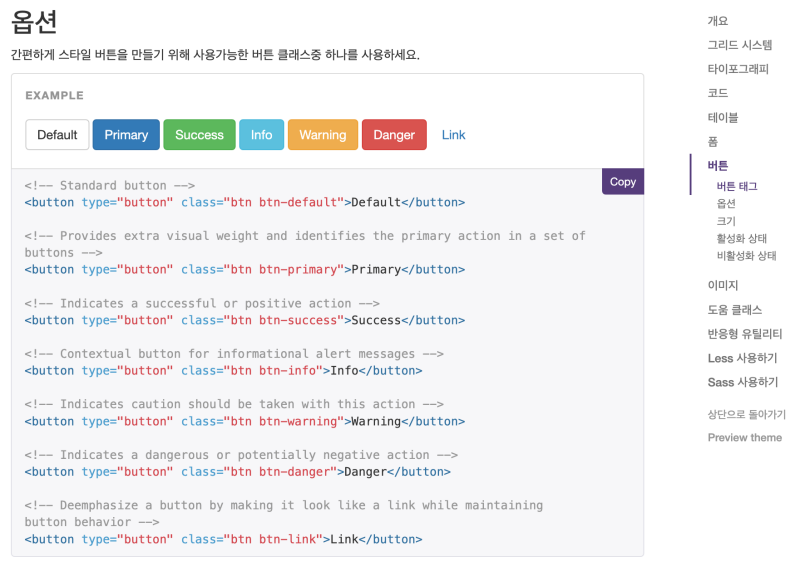Click 'Indicates caution should be taken' comment
Screen dimensions: 800x566
[234, 404]
